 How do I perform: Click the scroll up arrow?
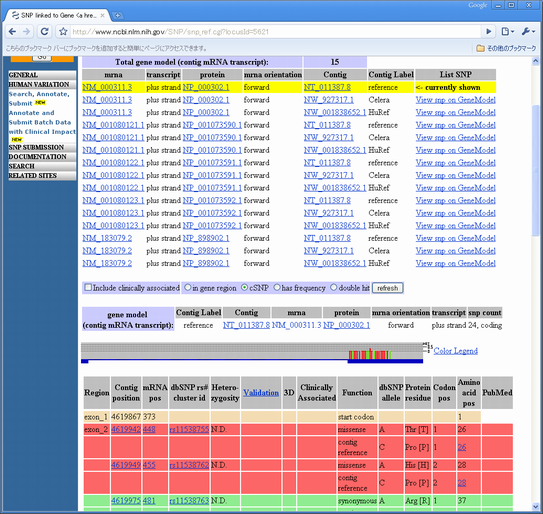535,61
